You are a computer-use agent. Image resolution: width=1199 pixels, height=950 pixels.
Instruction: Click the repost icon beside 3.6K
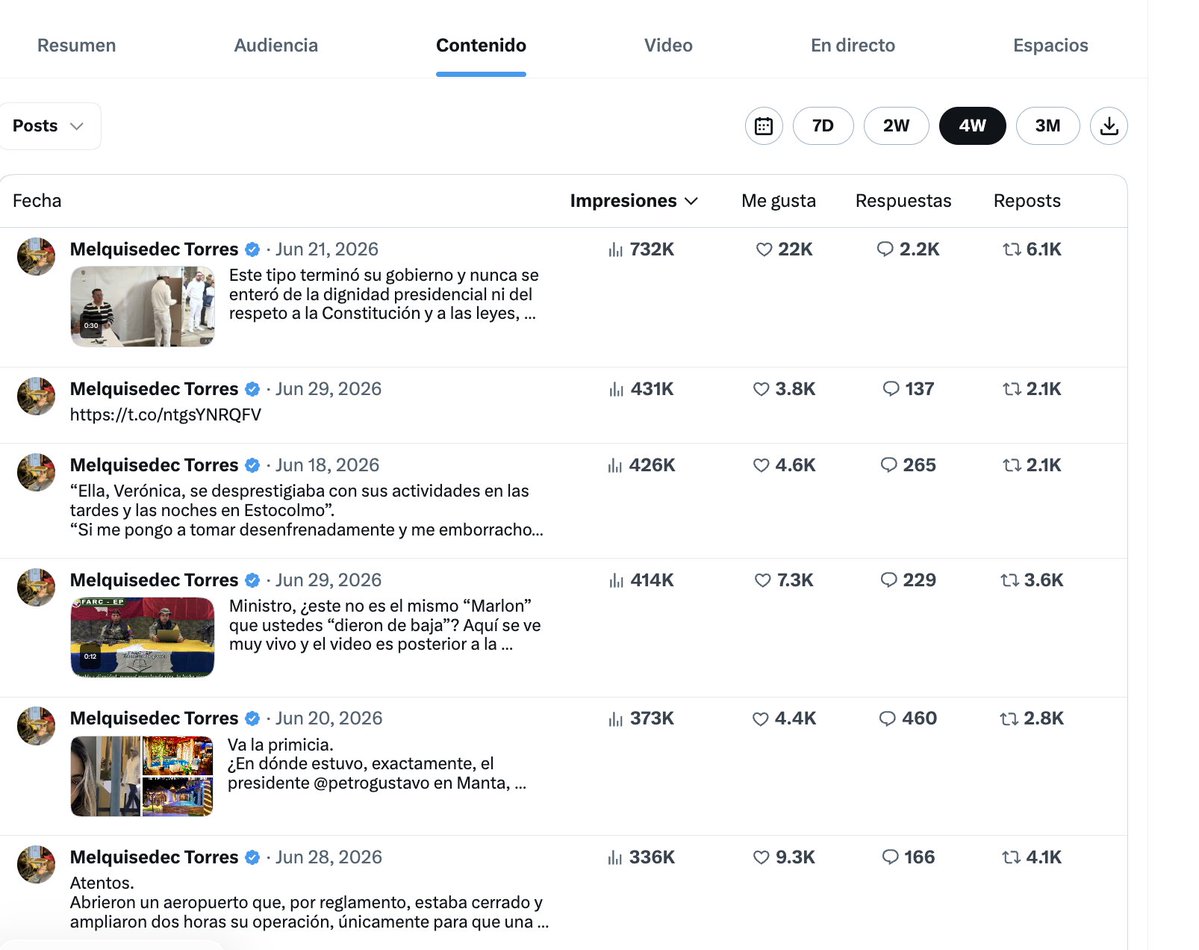pos(1009,581)
